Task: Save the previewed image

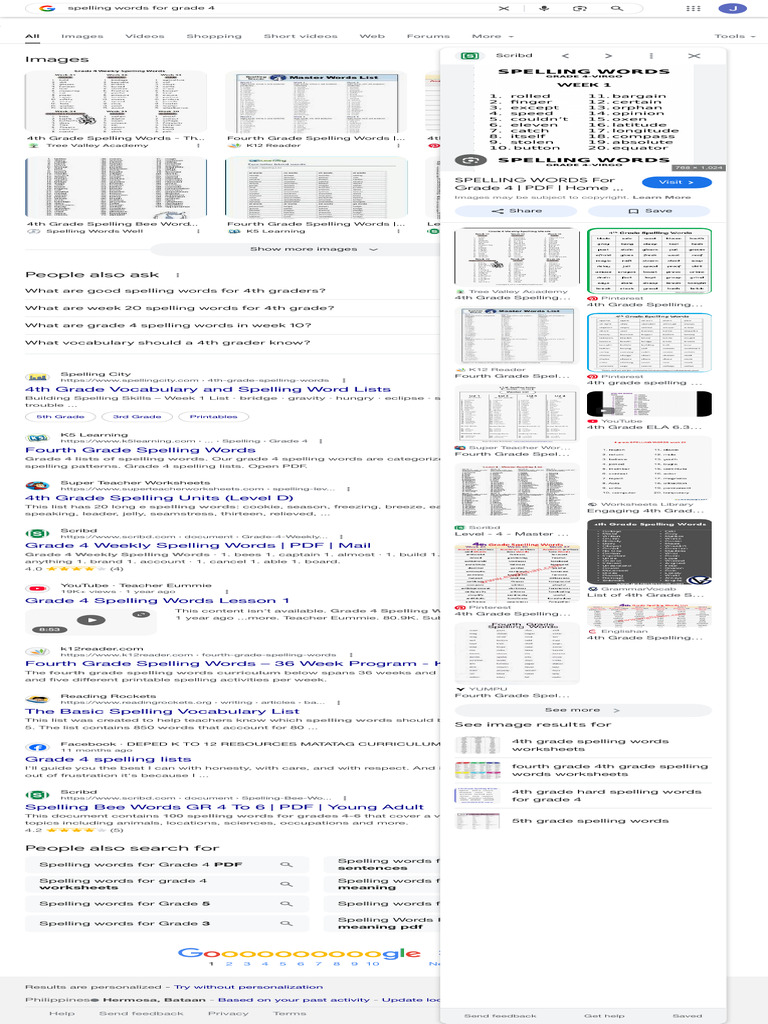Action: (650, 211)
